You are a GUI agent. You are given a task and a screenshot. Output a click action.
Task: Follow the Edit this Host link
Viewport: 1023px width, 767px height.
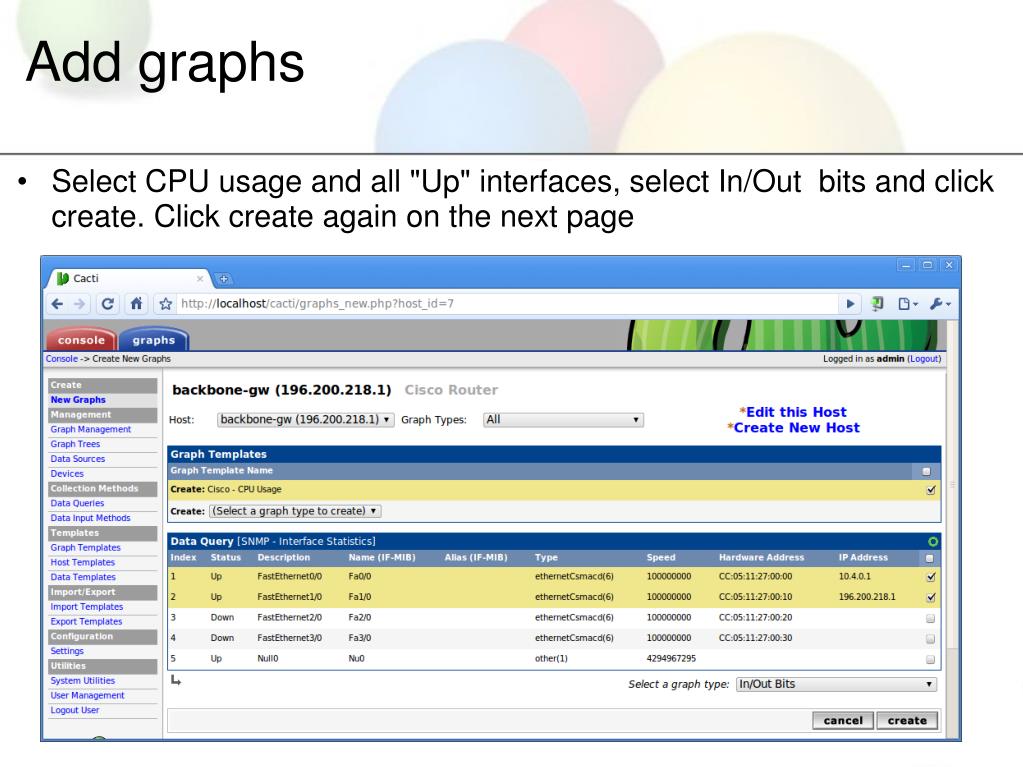coord(796,412)
